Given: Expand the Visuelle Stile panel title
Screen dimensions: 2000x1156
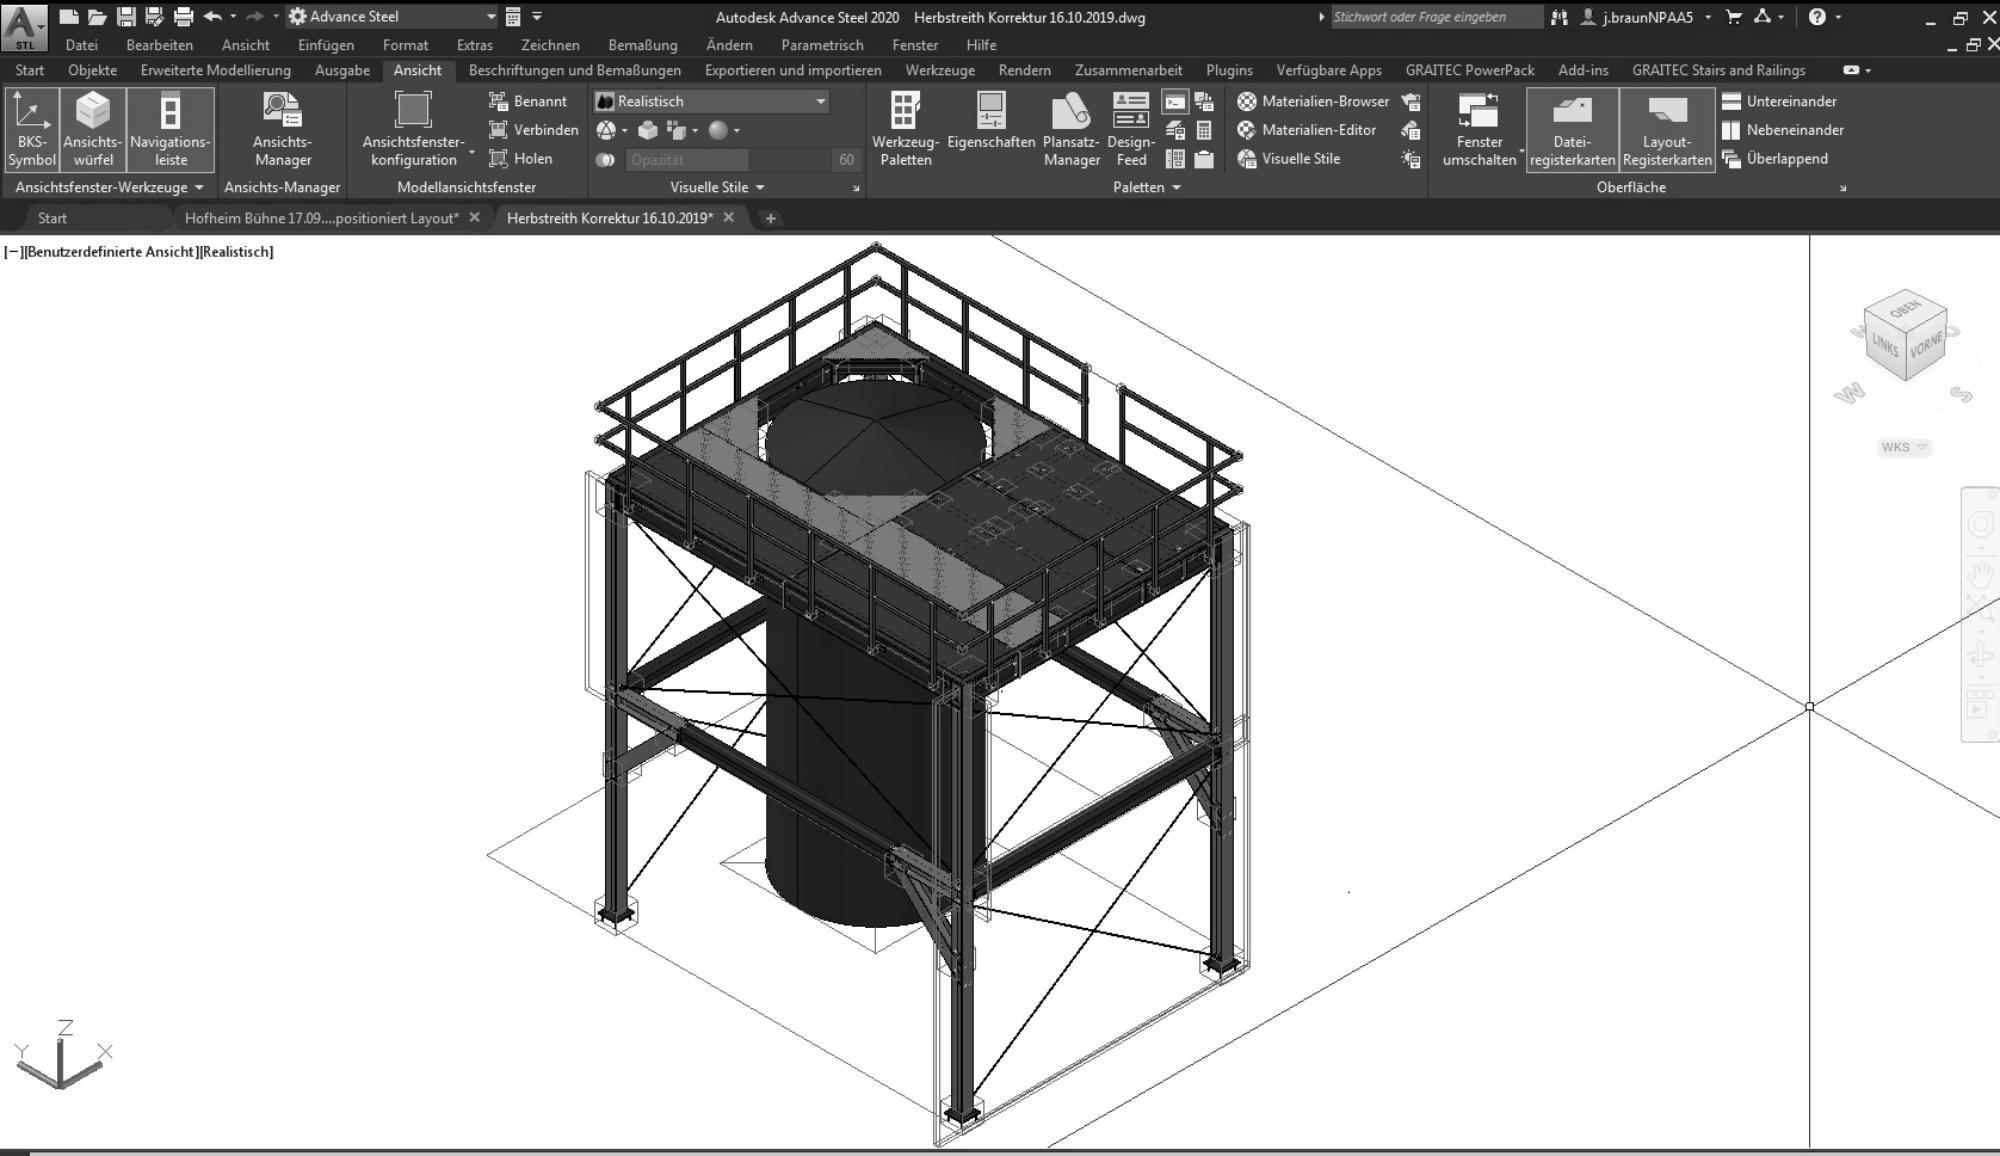Looking at the screenshot, I should coord(717,187).
